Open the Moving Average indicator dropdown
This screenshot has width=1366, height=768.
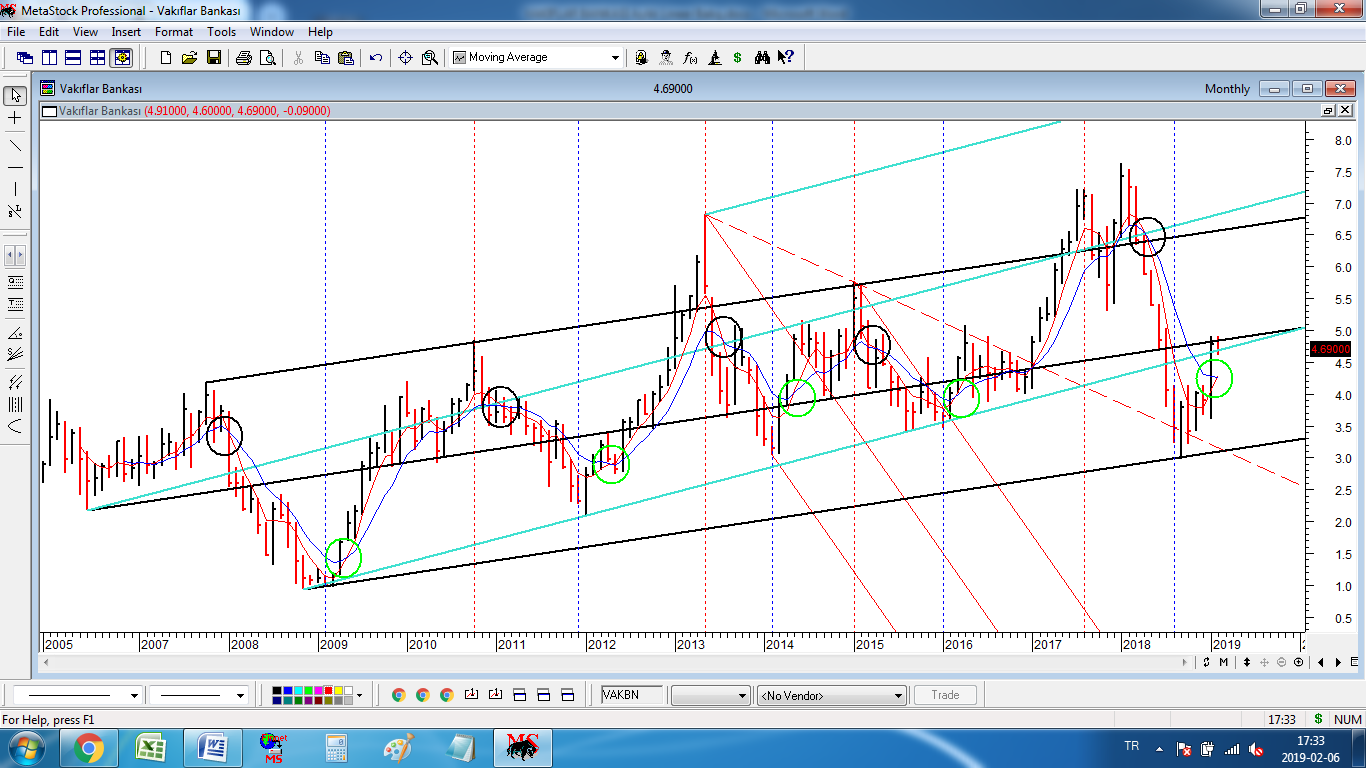pyautogui.click(x=615, y=57)
